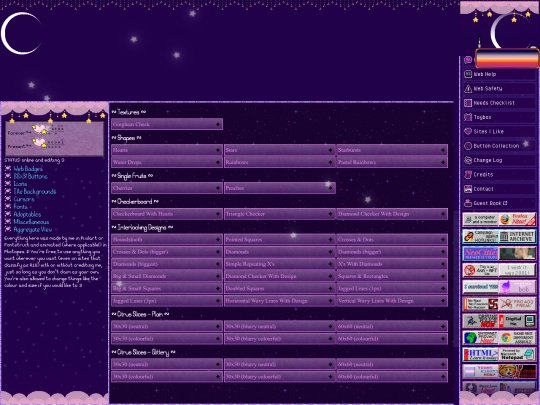
Task: Click the bow icon beside Icons
Action: pyautogui.click(x=8, y=184)
